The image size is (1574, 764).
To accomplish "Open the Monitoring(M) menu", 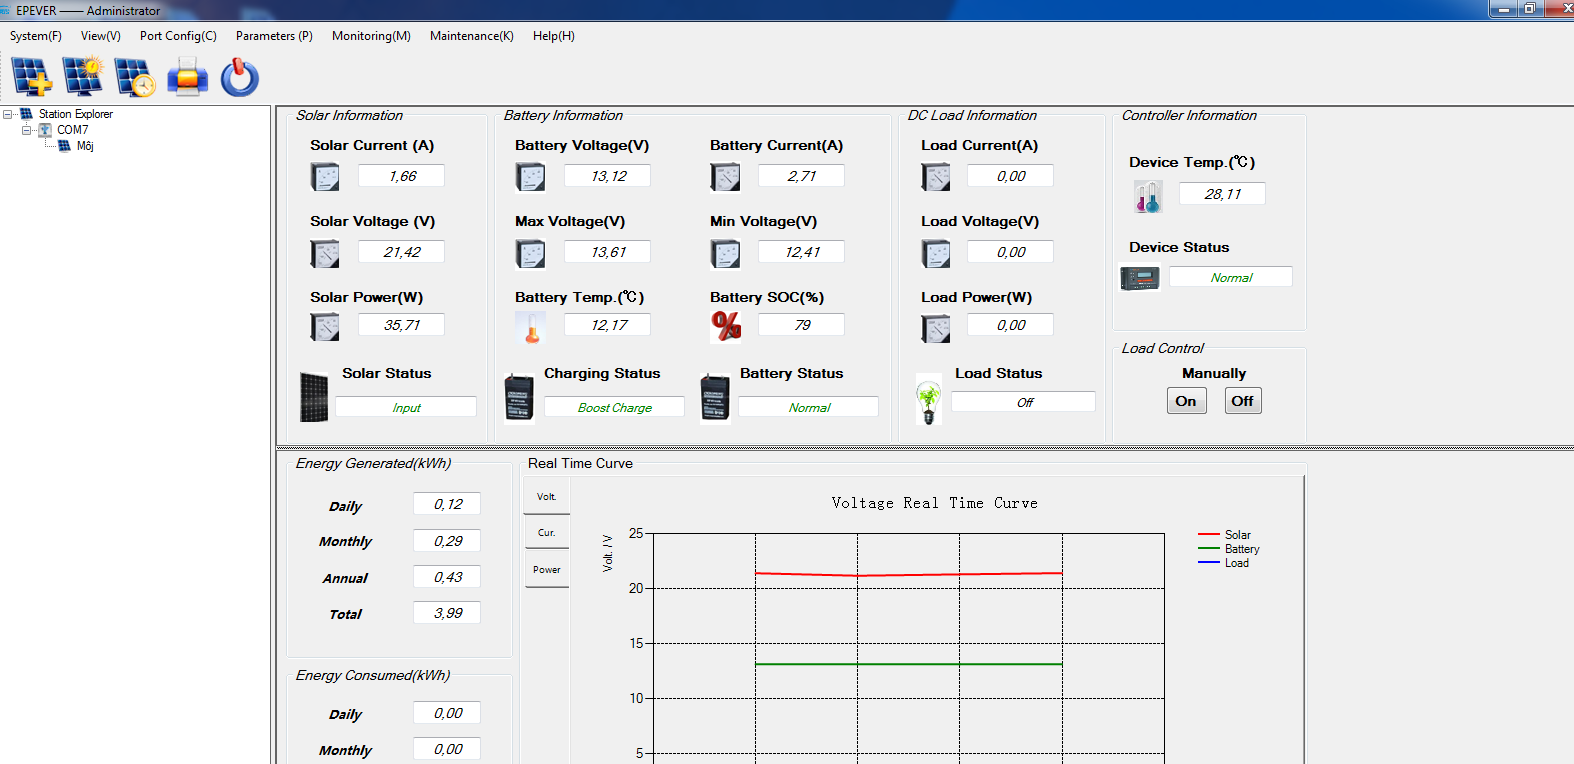I will (x=371, y=36).
